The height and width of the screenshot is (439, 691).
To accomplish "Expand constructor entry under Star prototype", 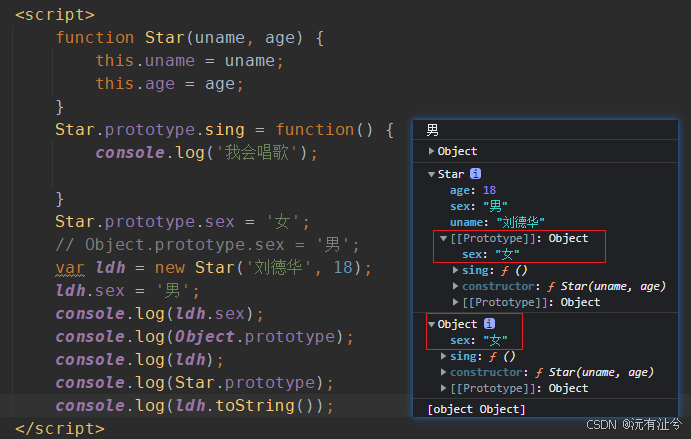I will [x=455, y=286].
